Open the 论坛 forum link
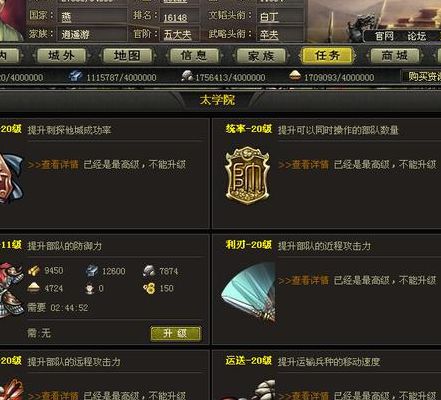 tap(417, 36)
